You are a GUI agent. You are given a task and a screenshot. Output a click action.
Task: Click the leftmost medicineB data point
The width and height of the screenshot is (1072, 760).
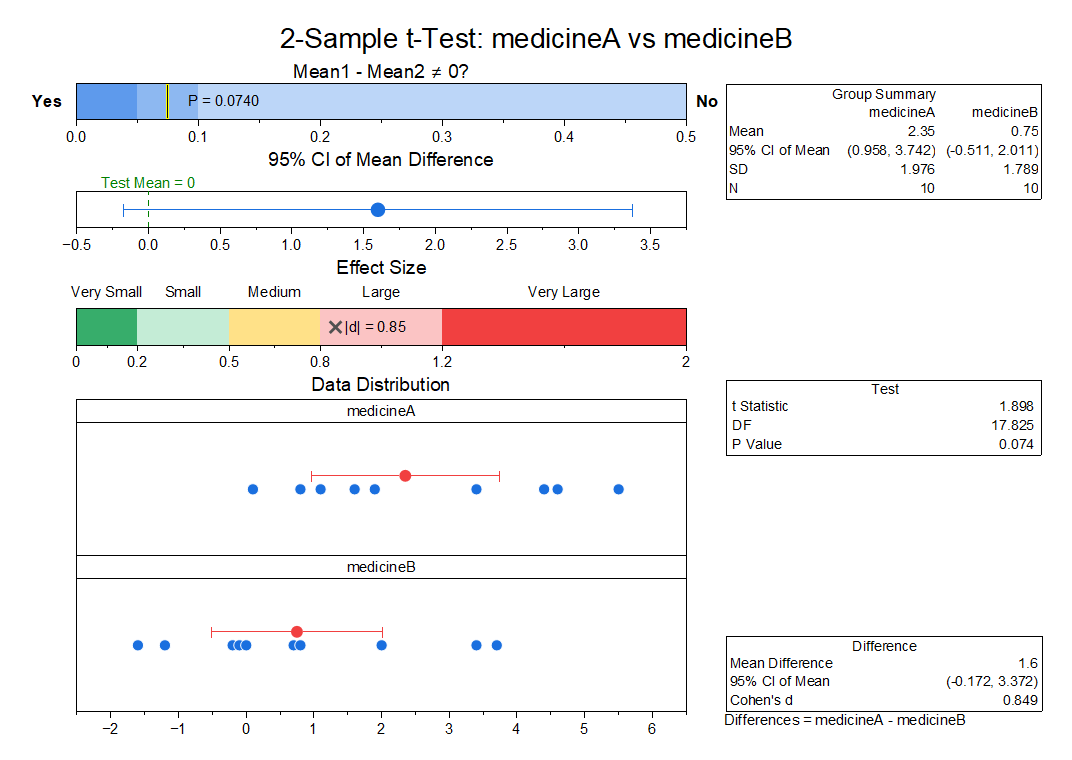point(138,645)
